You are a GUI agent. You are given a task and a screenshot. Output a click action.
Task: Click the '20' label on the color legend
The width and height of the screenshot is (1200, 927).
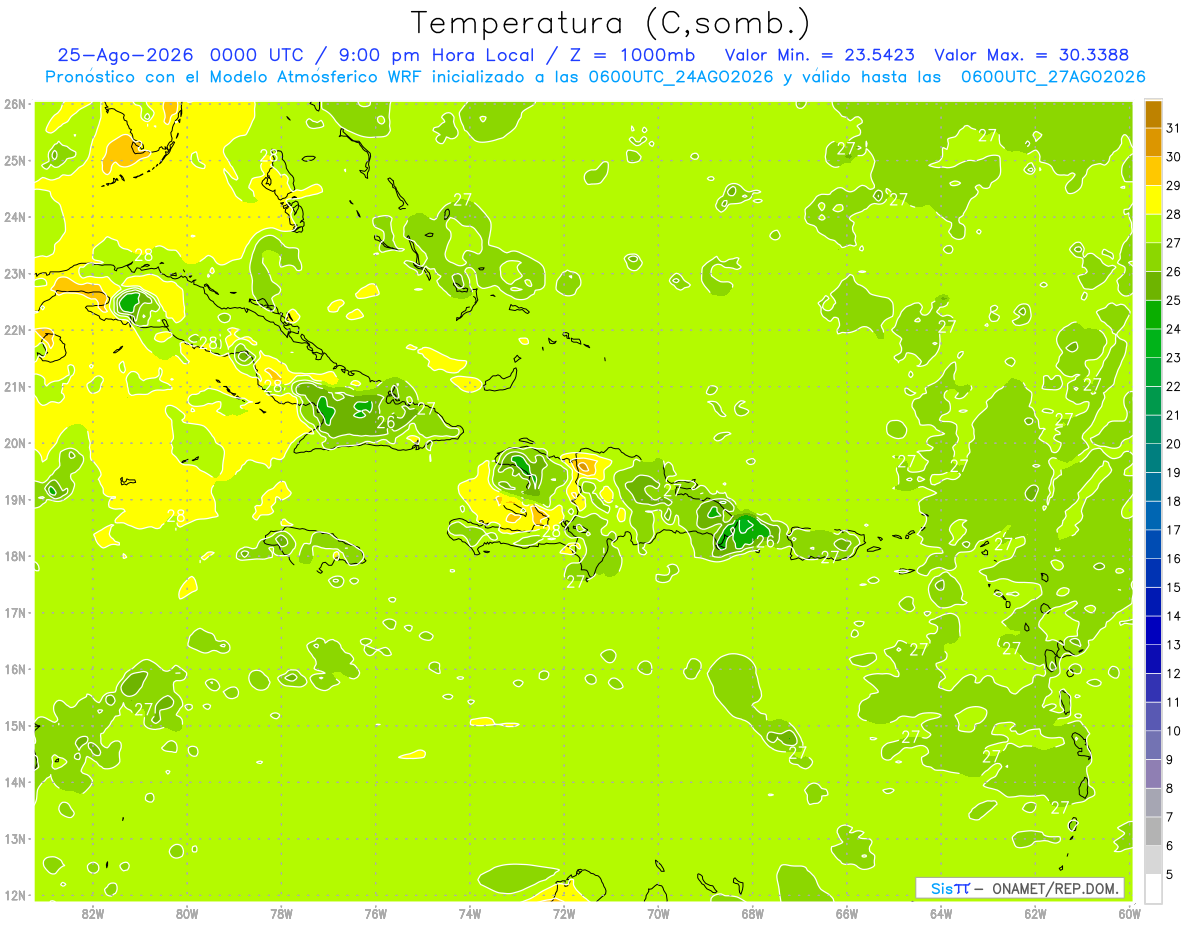point(1173,444)
